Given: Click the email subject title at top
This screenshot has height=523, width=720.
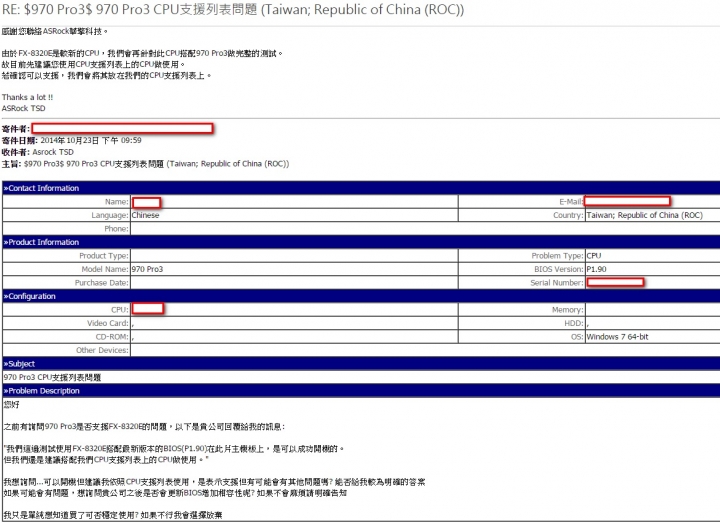Looking at the screenshot, I should tap(233, 10).
